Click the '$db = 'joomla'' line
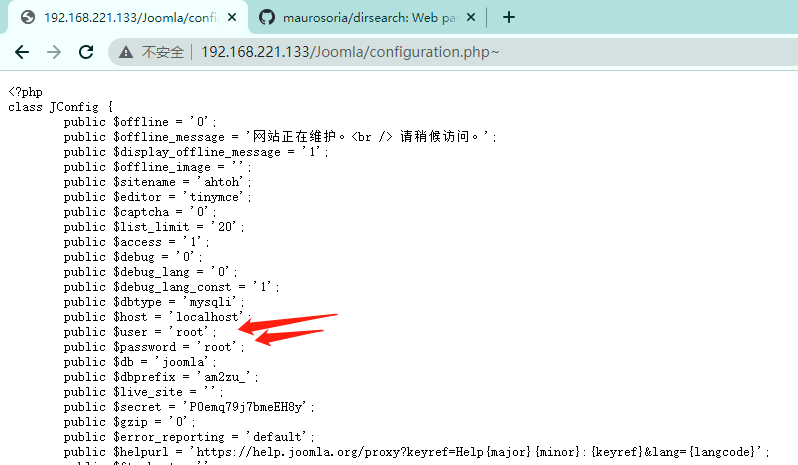 [140, 362]
